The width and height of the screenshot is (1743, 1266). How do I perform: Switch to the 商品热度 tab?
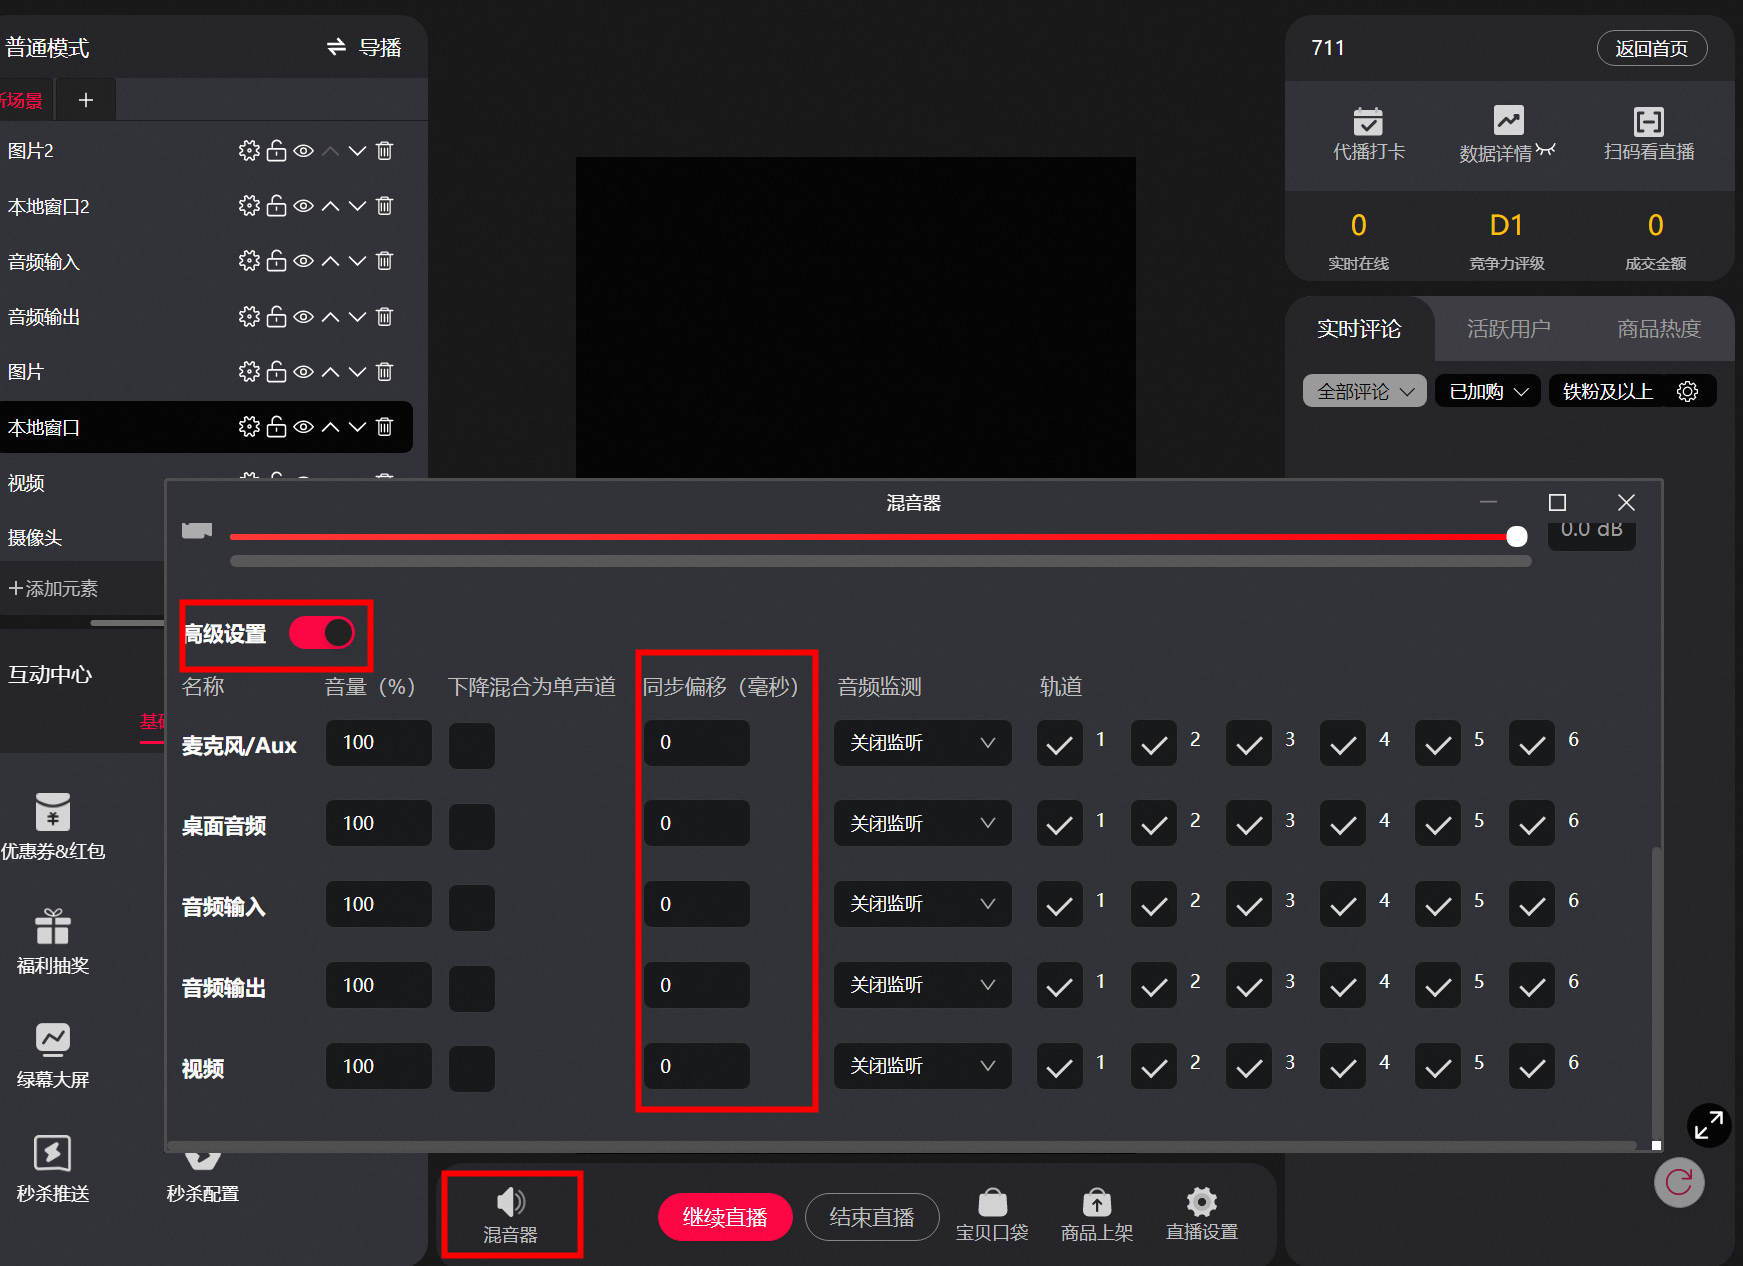click(x=1659, y=329)
